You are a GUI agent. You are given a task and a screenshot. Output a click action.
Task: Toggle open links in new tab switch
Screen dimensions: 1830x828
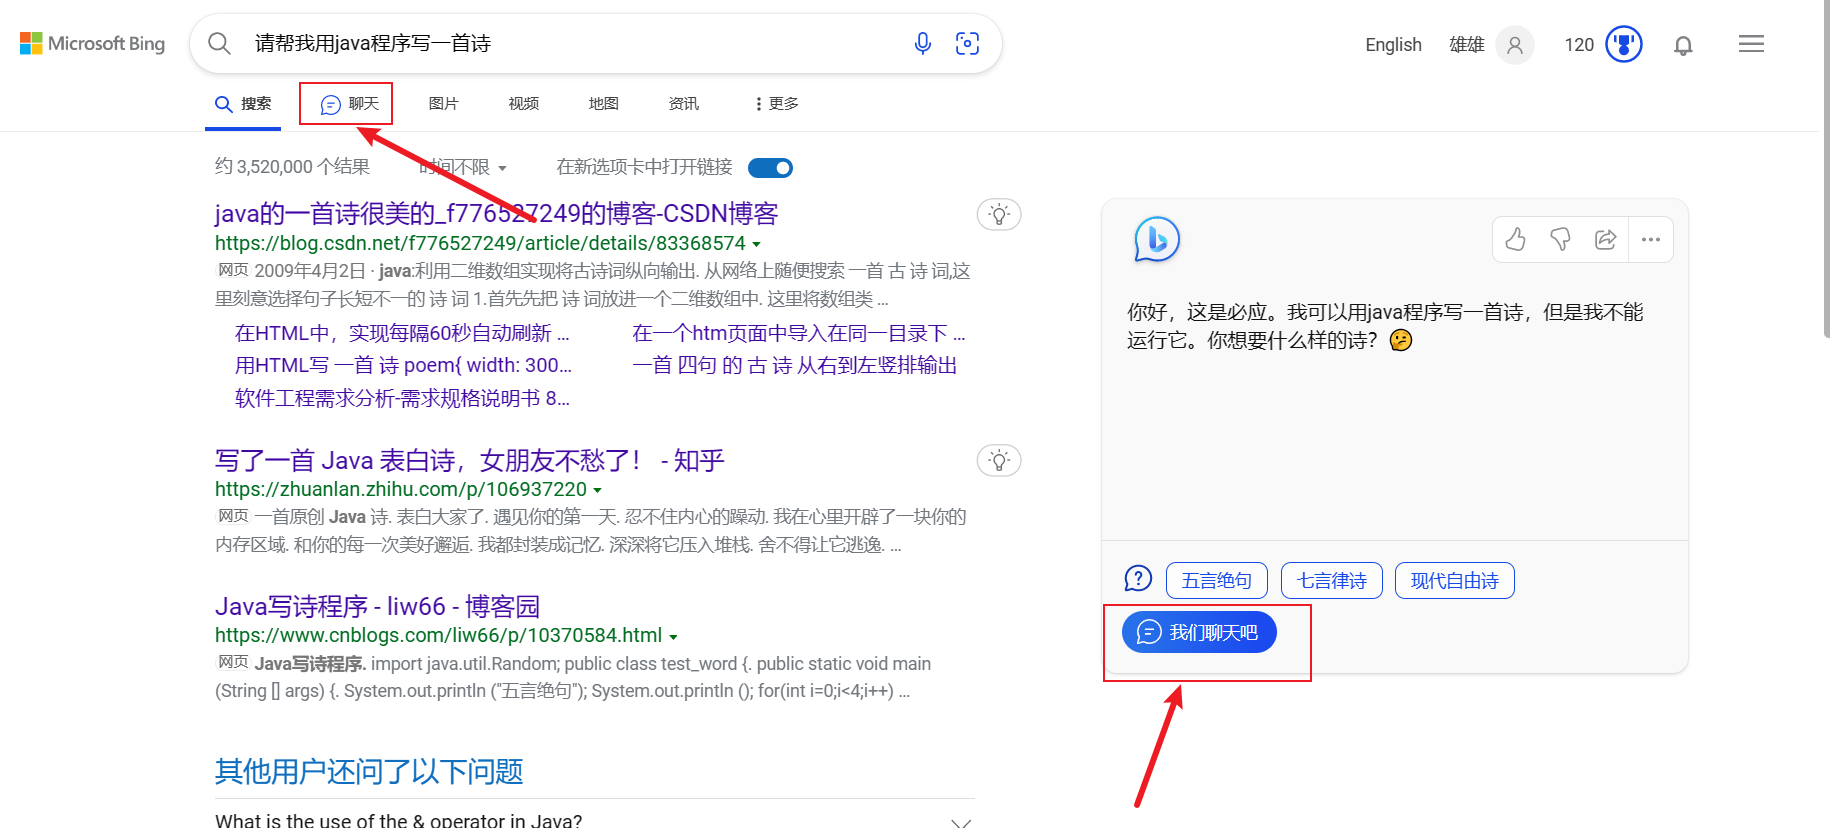pos(770,168)
